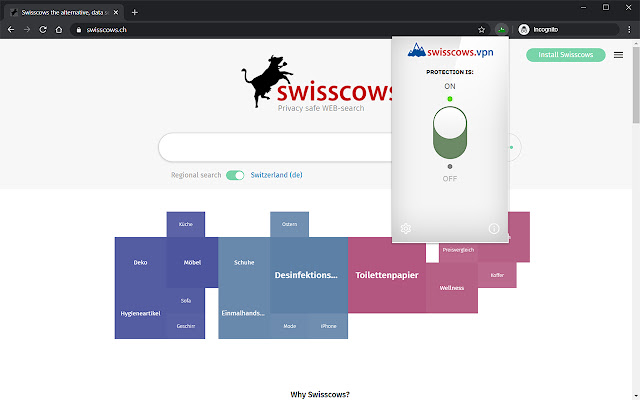
Task: Click the Koffer tile
Action: (497, 275)
